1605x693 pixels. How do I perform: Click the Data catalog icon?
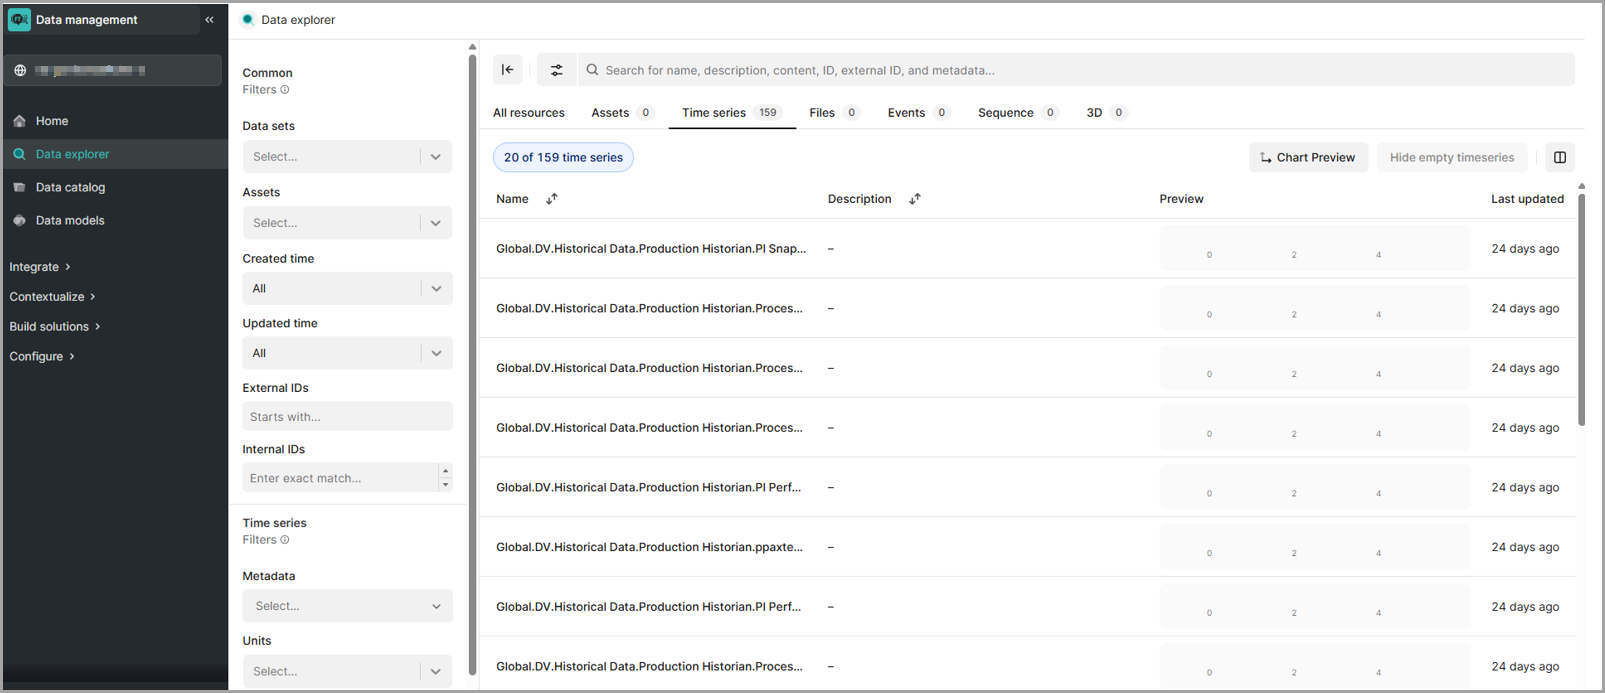[19, 187]
